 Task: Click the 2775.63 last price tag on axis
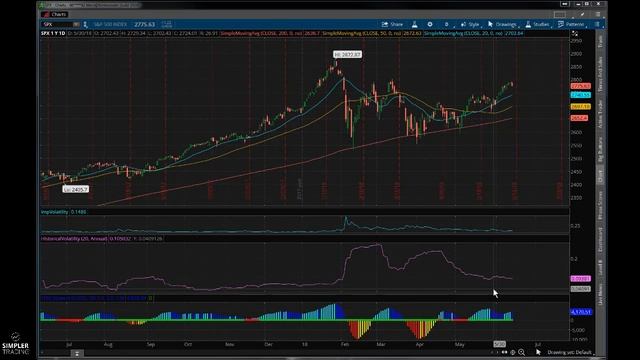580,86
